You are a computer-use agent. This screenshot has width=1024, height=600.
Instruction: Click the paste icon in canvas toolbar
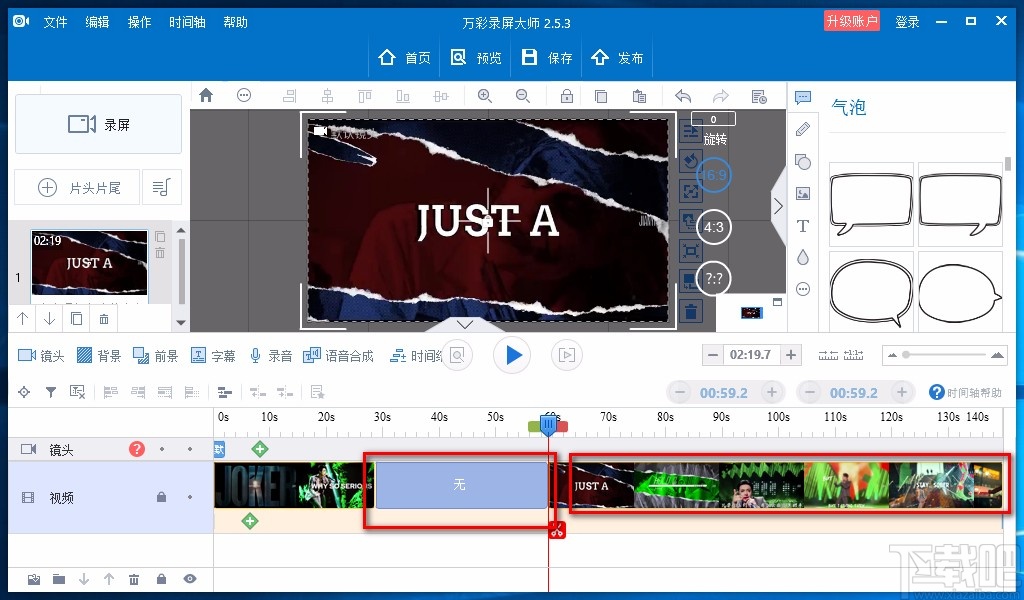pos(639,96)
